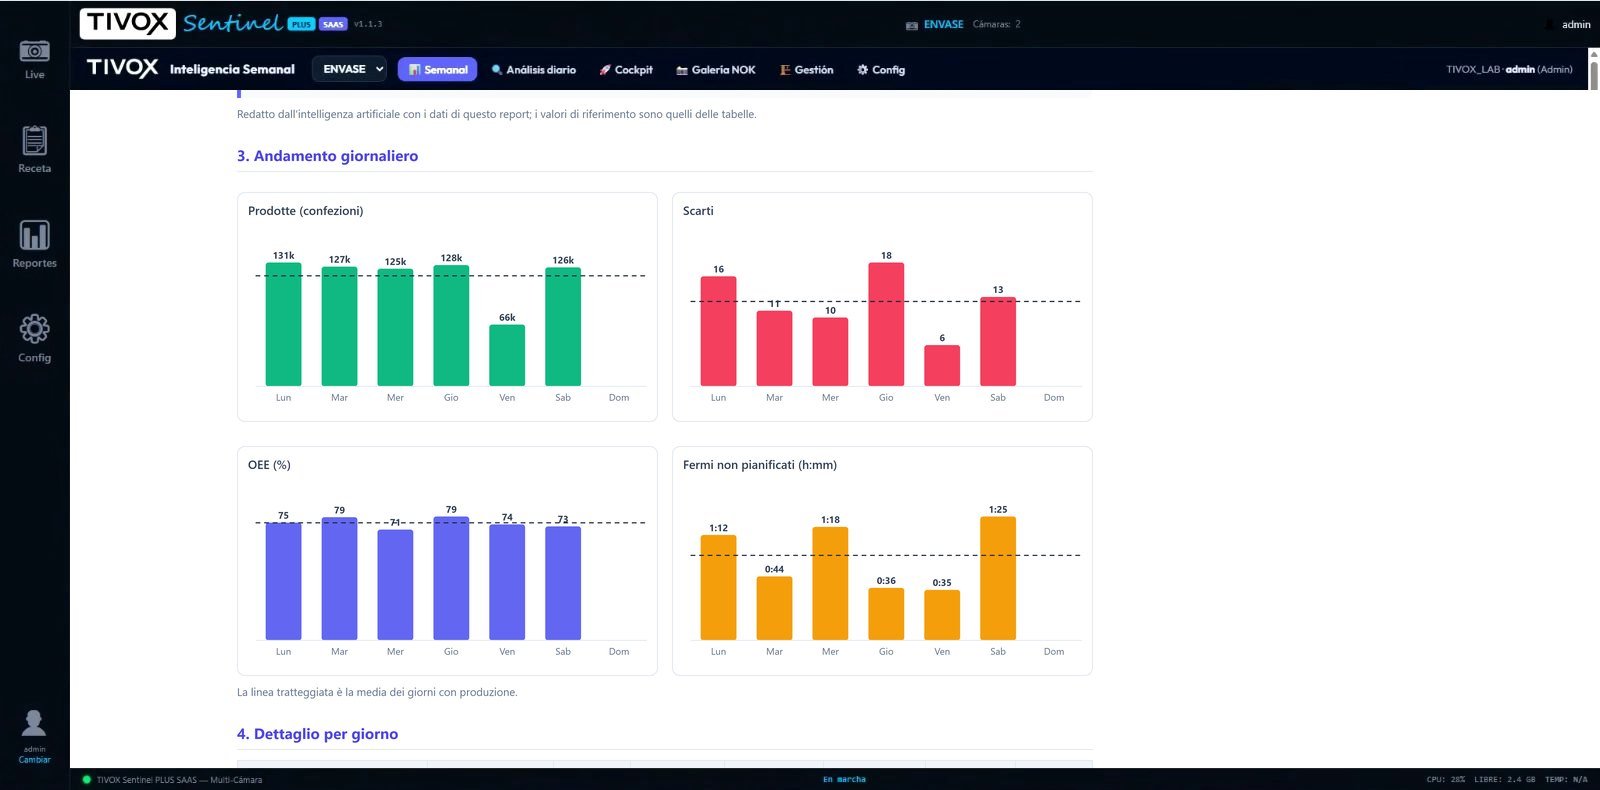Click the "3. Andamento giornaliero" heading

328,156
